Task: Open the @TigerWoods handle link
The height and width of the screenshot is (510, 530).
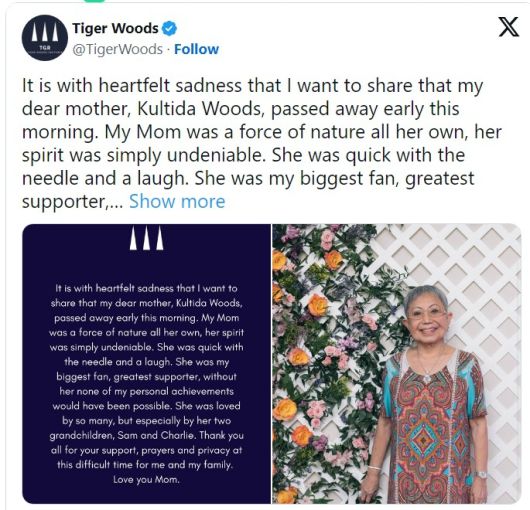Action: coord(118,49)
